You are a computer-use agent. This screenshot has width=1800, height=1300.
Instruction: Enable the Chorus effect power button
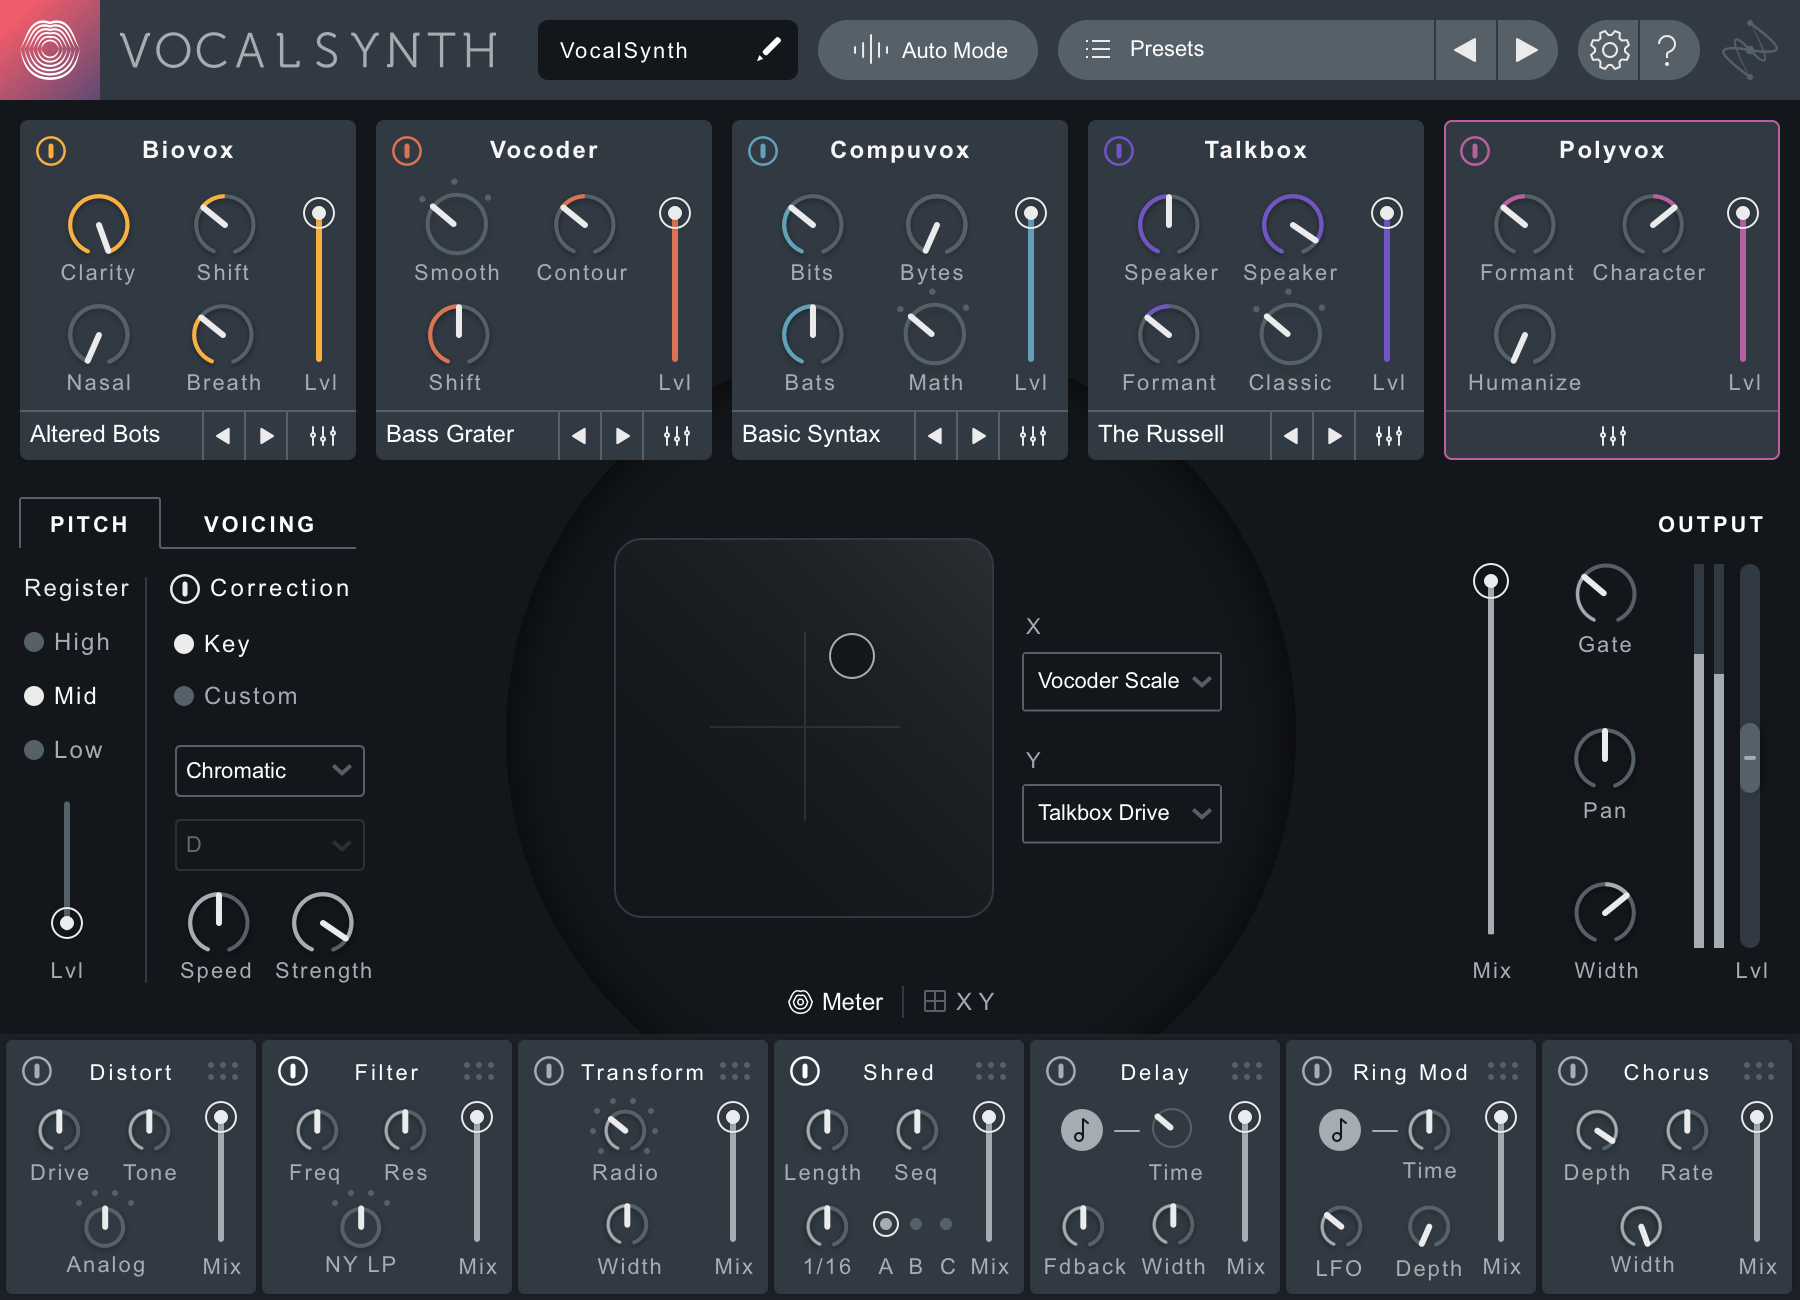point(1573,1071)
